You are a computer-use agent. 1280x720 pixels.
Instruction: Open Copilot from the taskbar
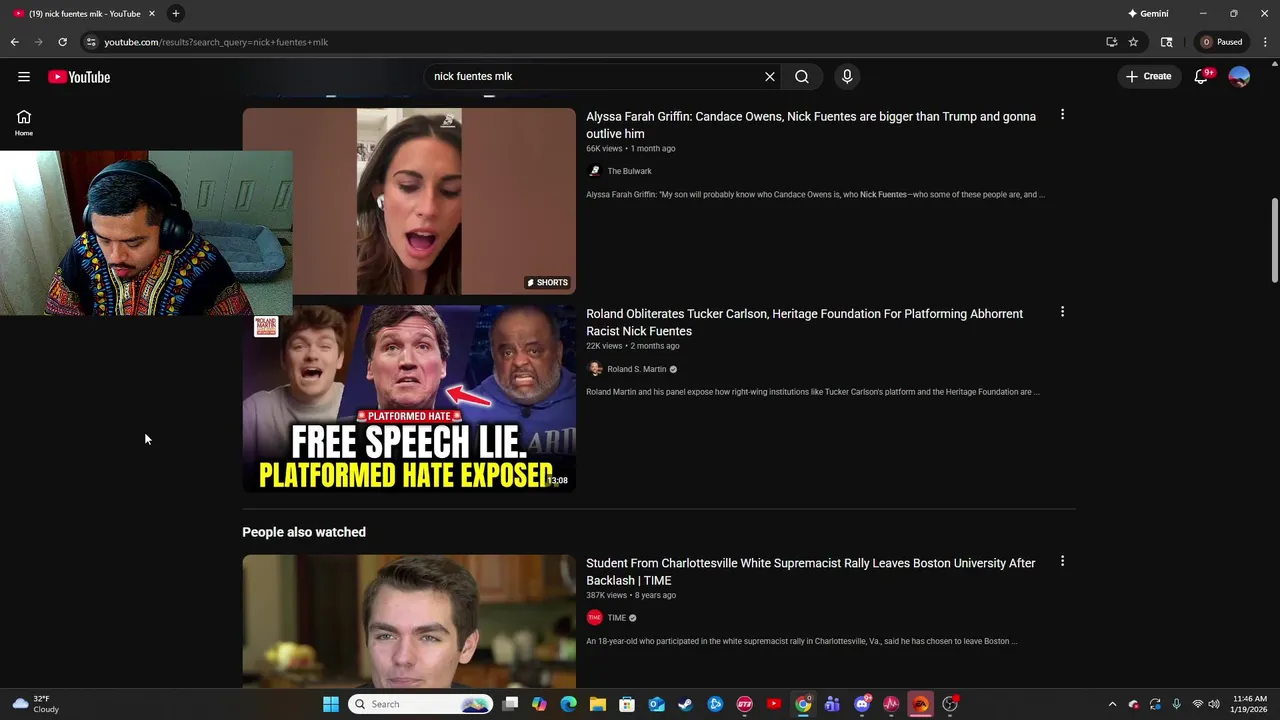coord(540,704)
